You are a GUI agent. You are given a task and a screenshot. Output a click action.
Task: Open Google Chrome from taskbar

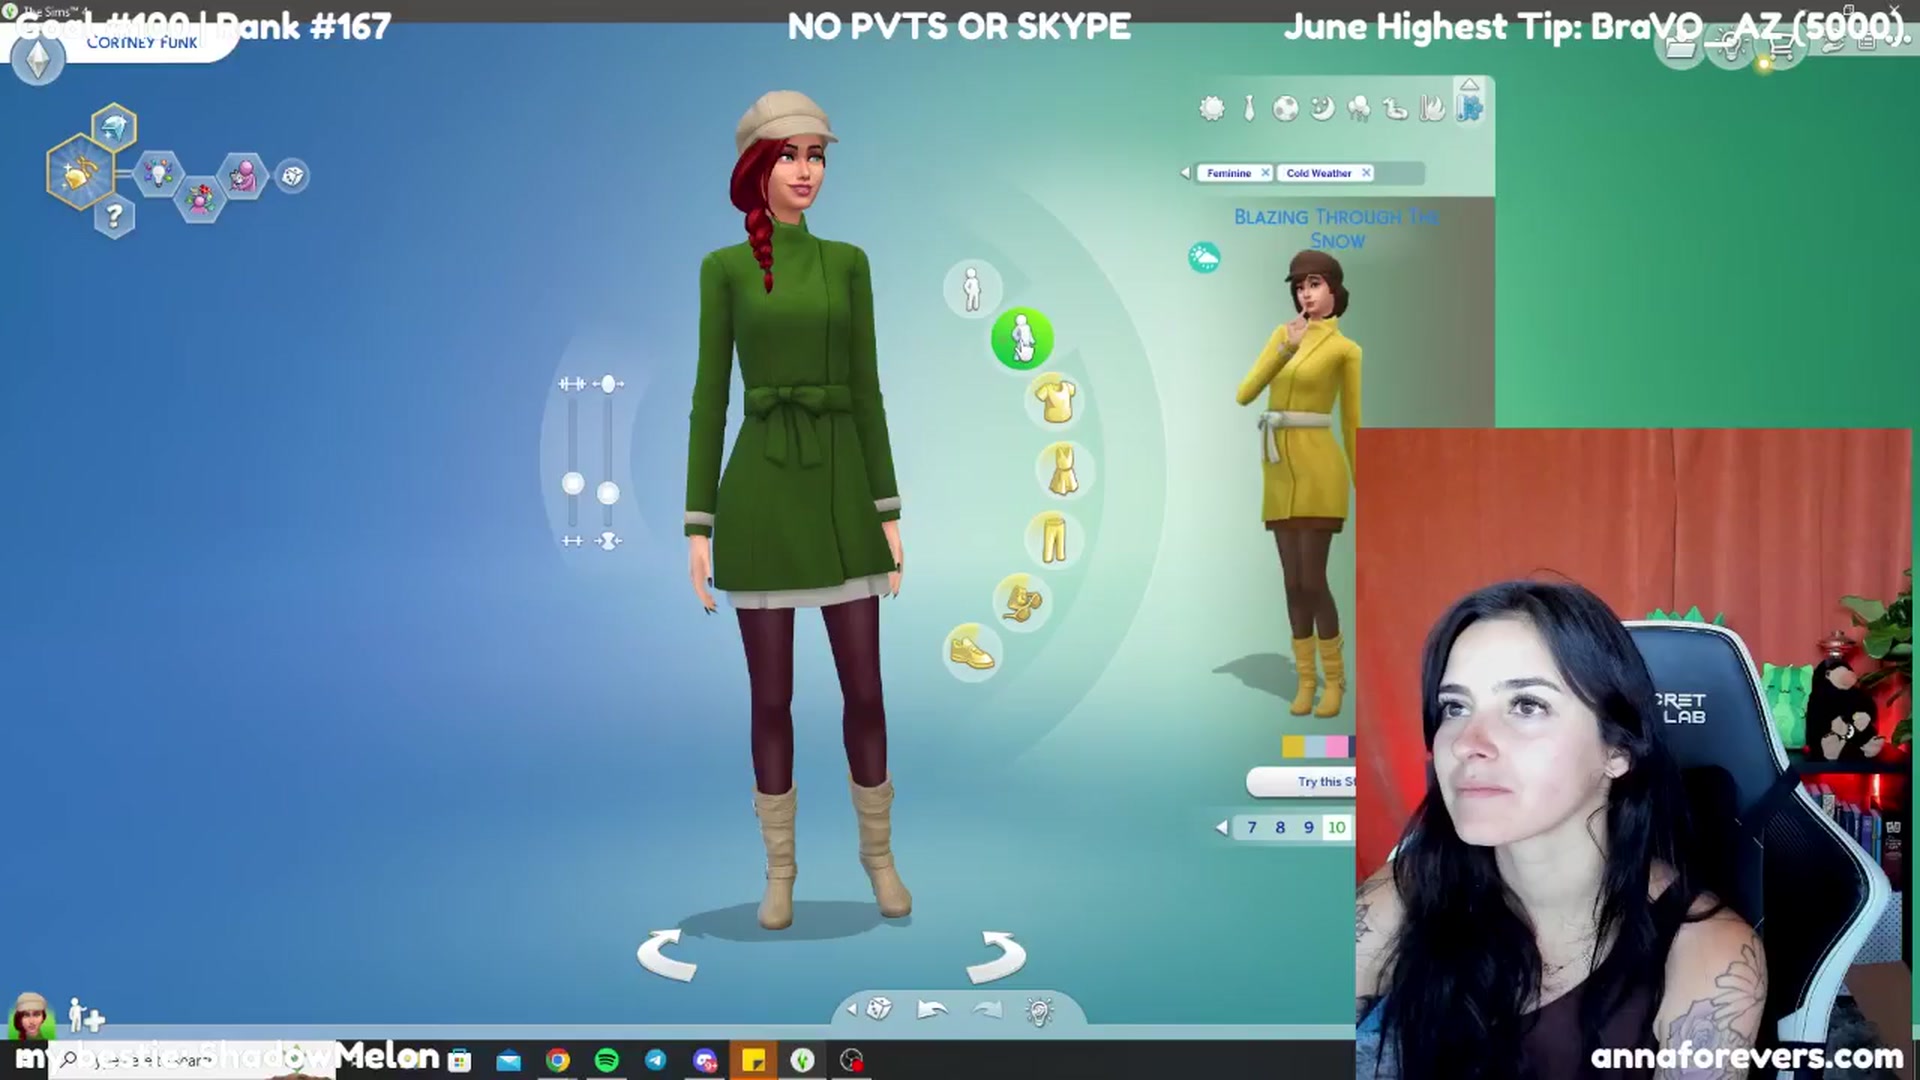click(x=558, y=1060)
